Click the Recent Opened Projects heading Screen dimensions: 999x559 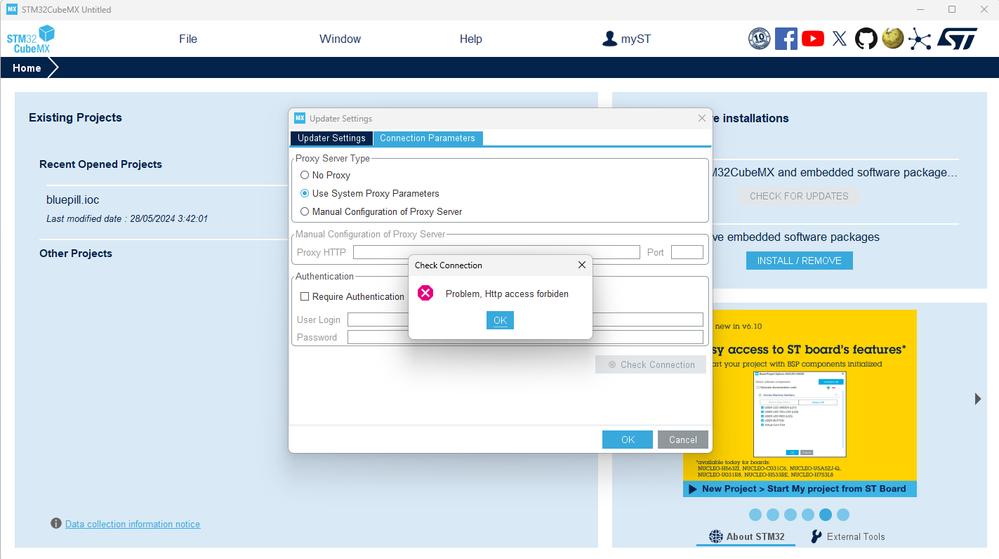coord(101,164)
